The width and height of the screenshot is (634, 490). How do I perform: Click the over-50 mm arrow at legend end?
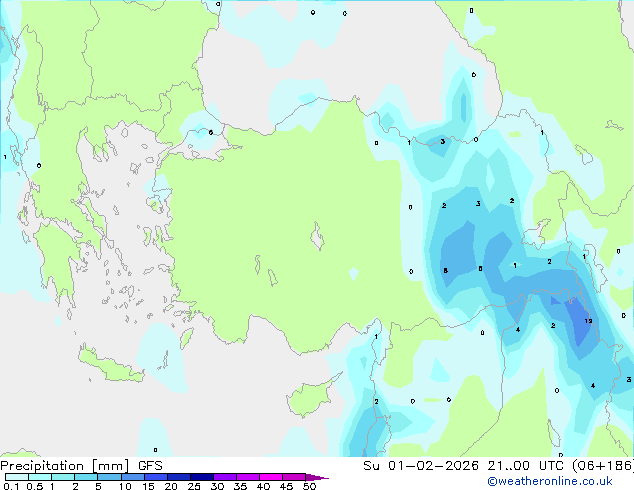pyautogui.click(x=317, y=477)
